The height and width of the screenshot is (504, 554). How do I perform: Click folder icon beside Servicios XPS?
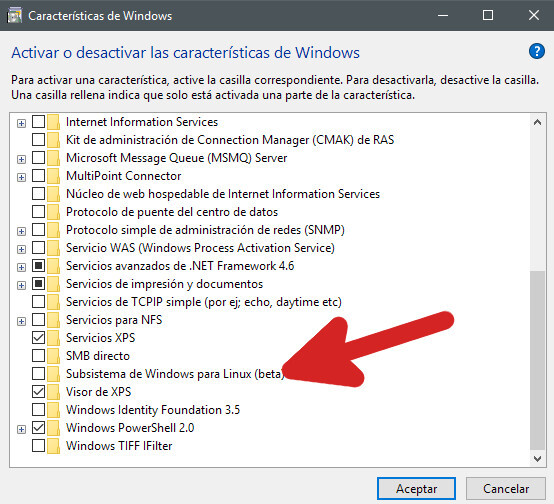53,338
